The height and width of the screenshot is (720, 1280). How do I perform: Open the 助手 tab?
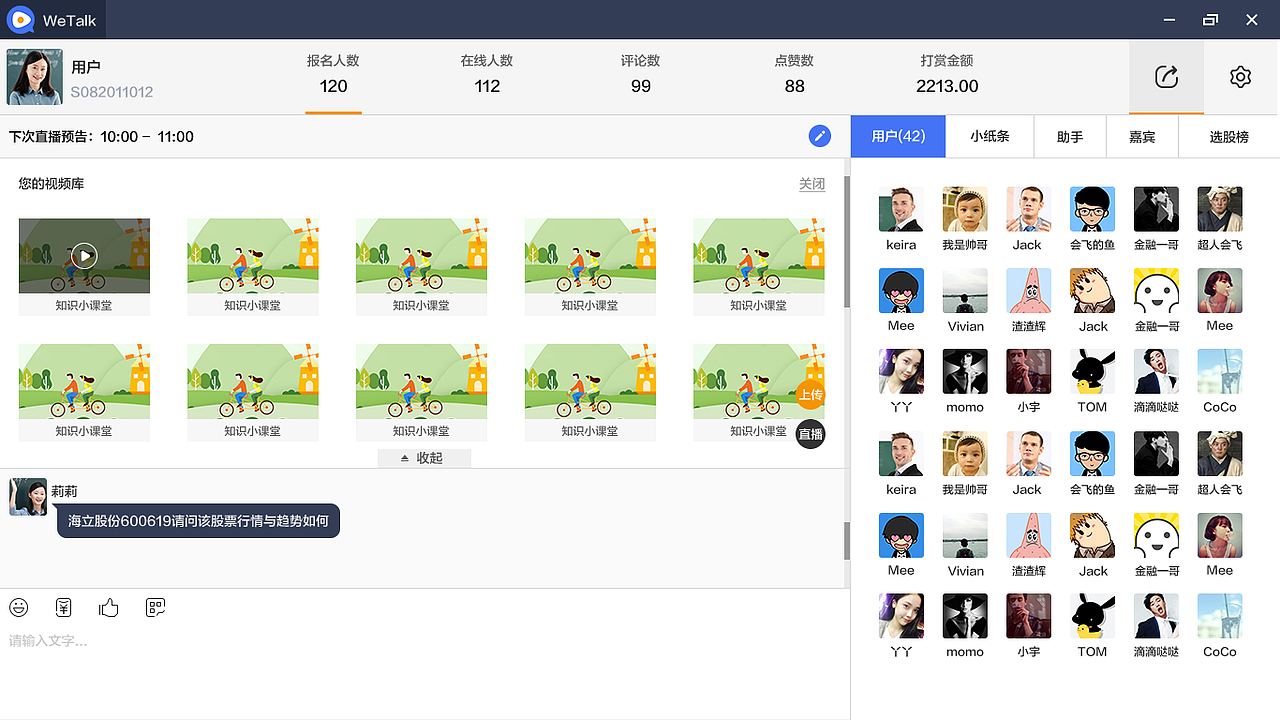pos(1070,136)
